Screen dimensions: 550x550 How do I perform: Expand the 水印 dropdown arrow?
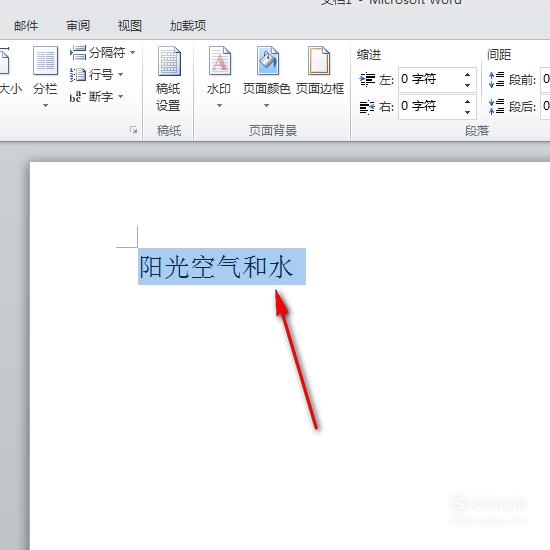(x=219, y=105)
